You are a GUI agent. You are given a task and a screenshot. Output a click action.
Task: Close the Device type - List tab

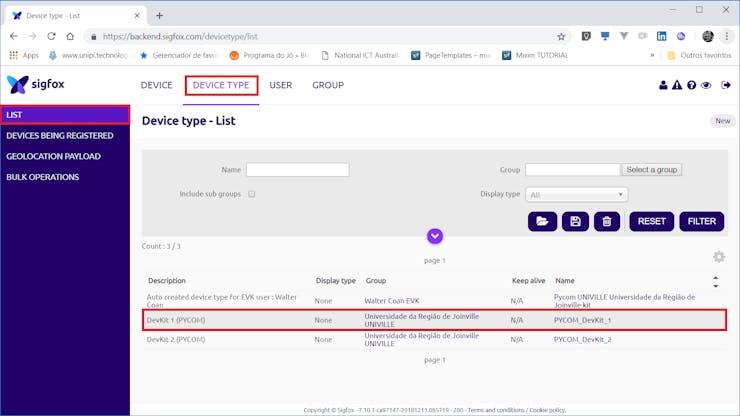137,16
